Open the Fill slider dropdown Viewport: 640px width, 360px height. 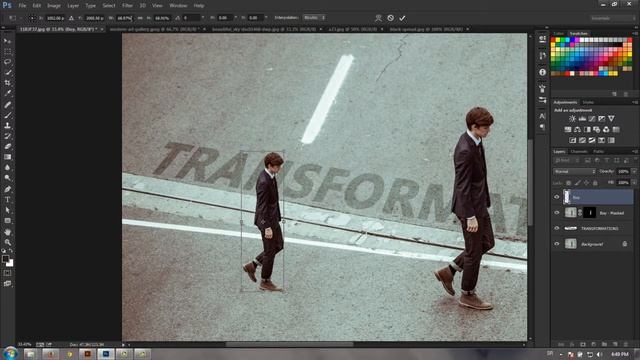(x=634, y=182)
